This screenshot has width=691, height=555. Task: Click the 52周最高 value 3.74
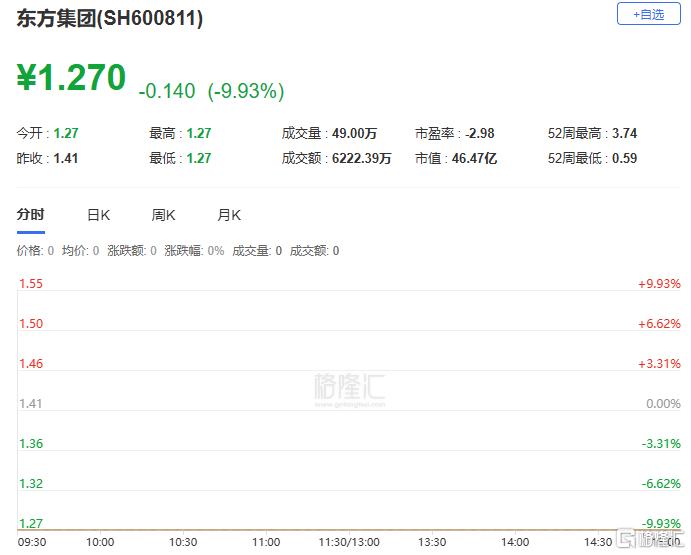tap(624, 133)
